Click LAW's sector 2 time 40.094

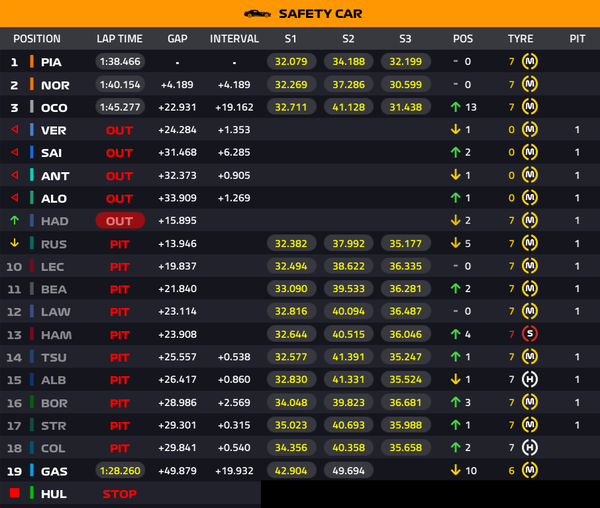click(x=349, y=311)
